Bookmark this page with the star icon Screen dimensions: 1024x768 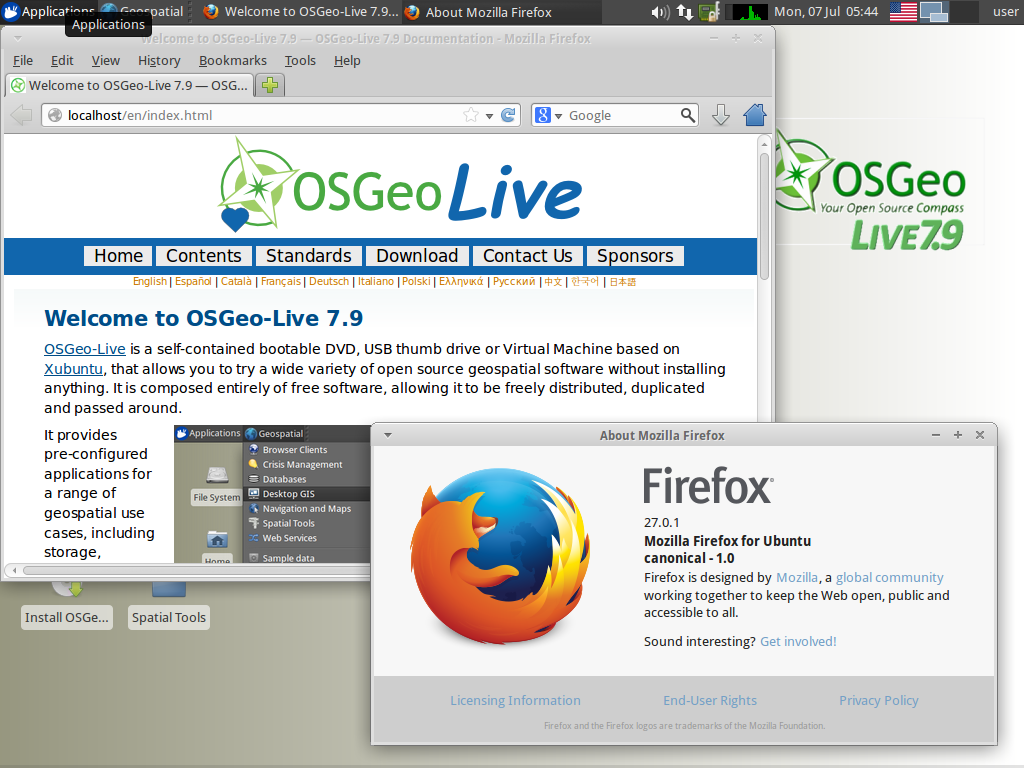[x=470, y=116]
